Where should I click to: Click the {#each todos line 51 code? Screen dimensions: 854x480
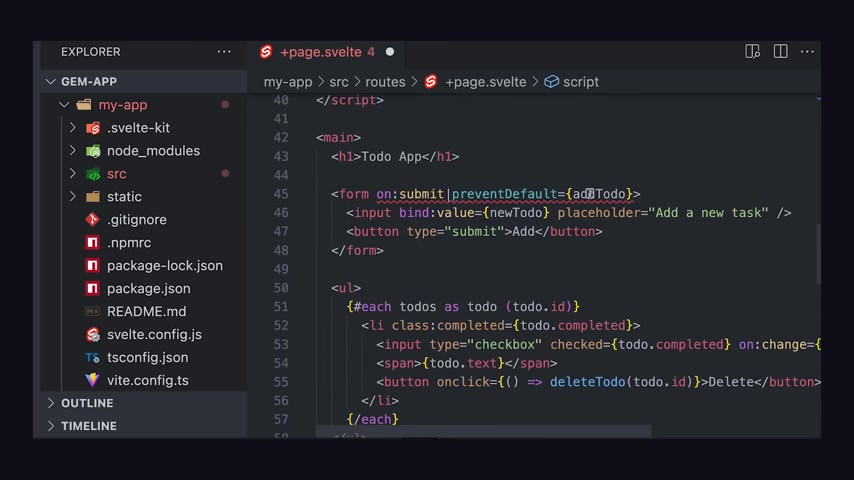(463, 307)
